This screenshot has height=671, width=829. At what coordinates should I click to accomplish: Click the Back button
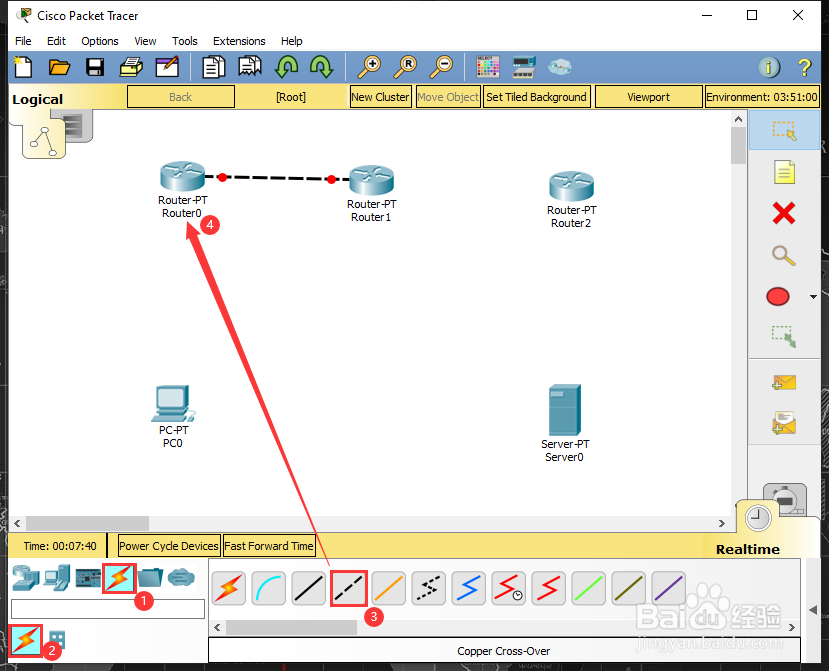[x=181, y=97]
